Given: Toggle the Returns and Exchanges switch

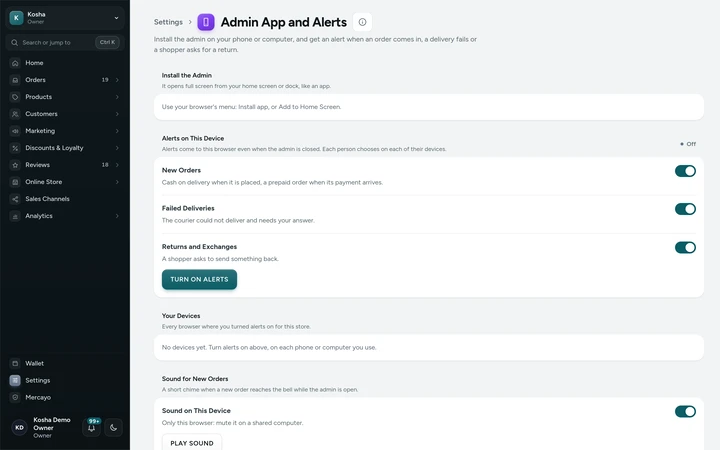Looking at the screenshot, I should point(685,248).
